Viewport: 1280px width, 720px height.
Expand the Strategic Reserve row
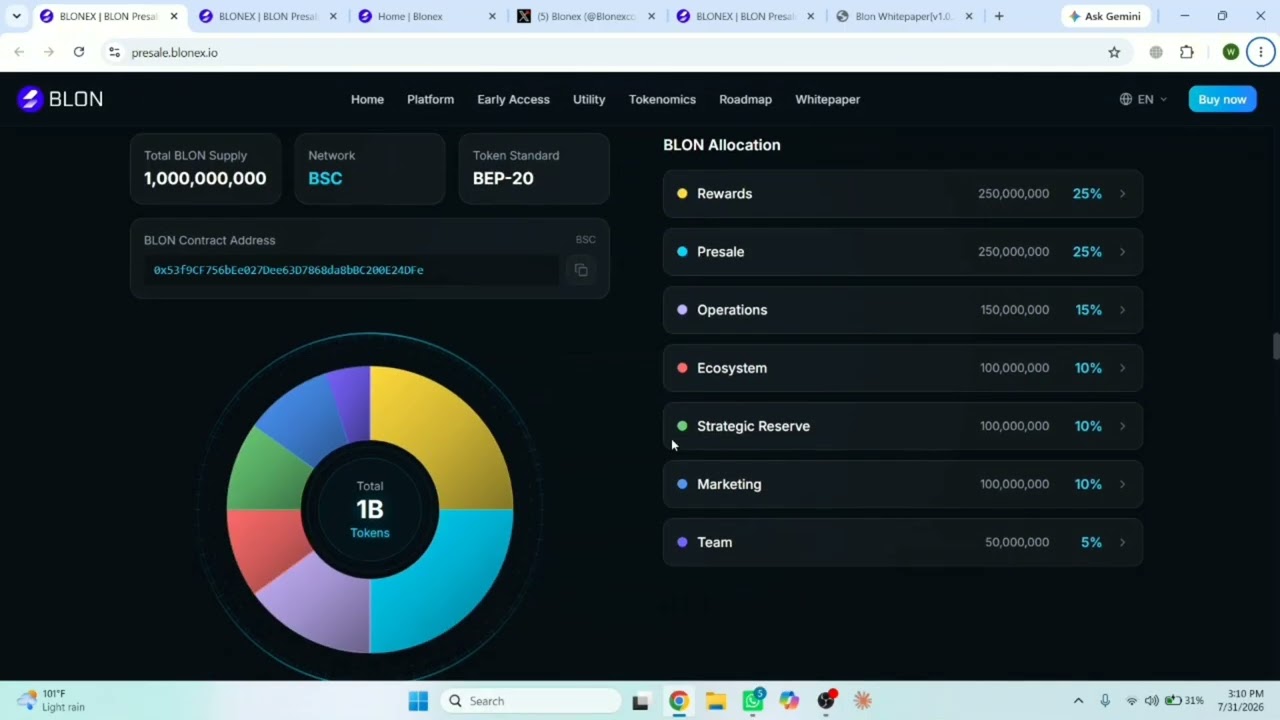click(902, 426)
